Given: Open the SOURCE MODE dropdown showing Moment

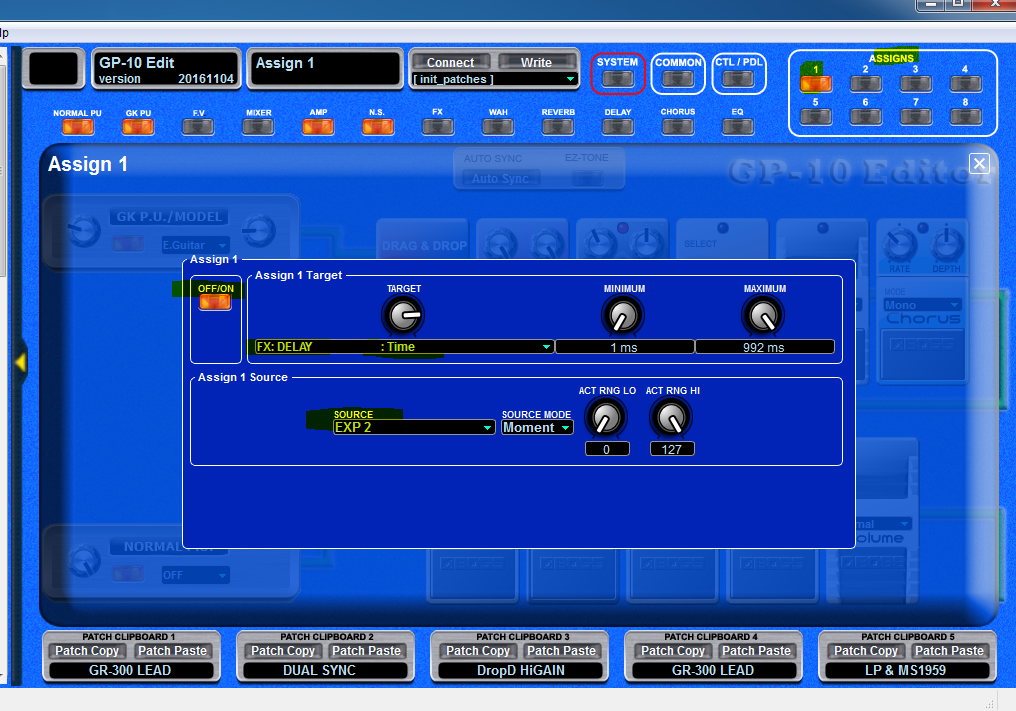Looking at the screenshot, I should pyautogui.click(x=537, y=427).
